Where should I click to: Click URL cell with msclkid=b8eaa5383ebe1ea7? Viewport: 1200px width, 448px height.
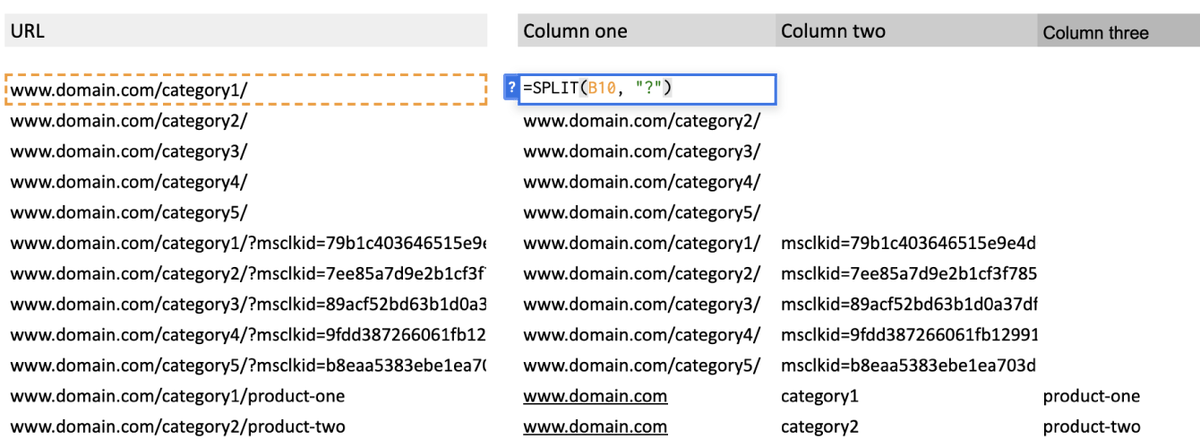click(x=248, y=365)
